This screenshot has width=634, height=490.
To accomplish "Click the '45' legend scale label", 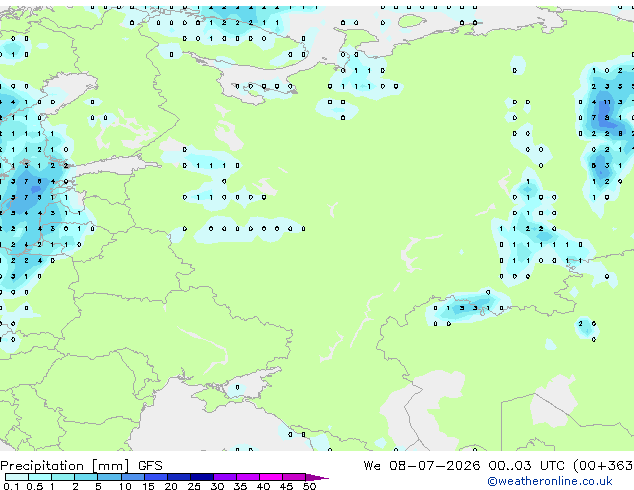I will coord(286,486).
